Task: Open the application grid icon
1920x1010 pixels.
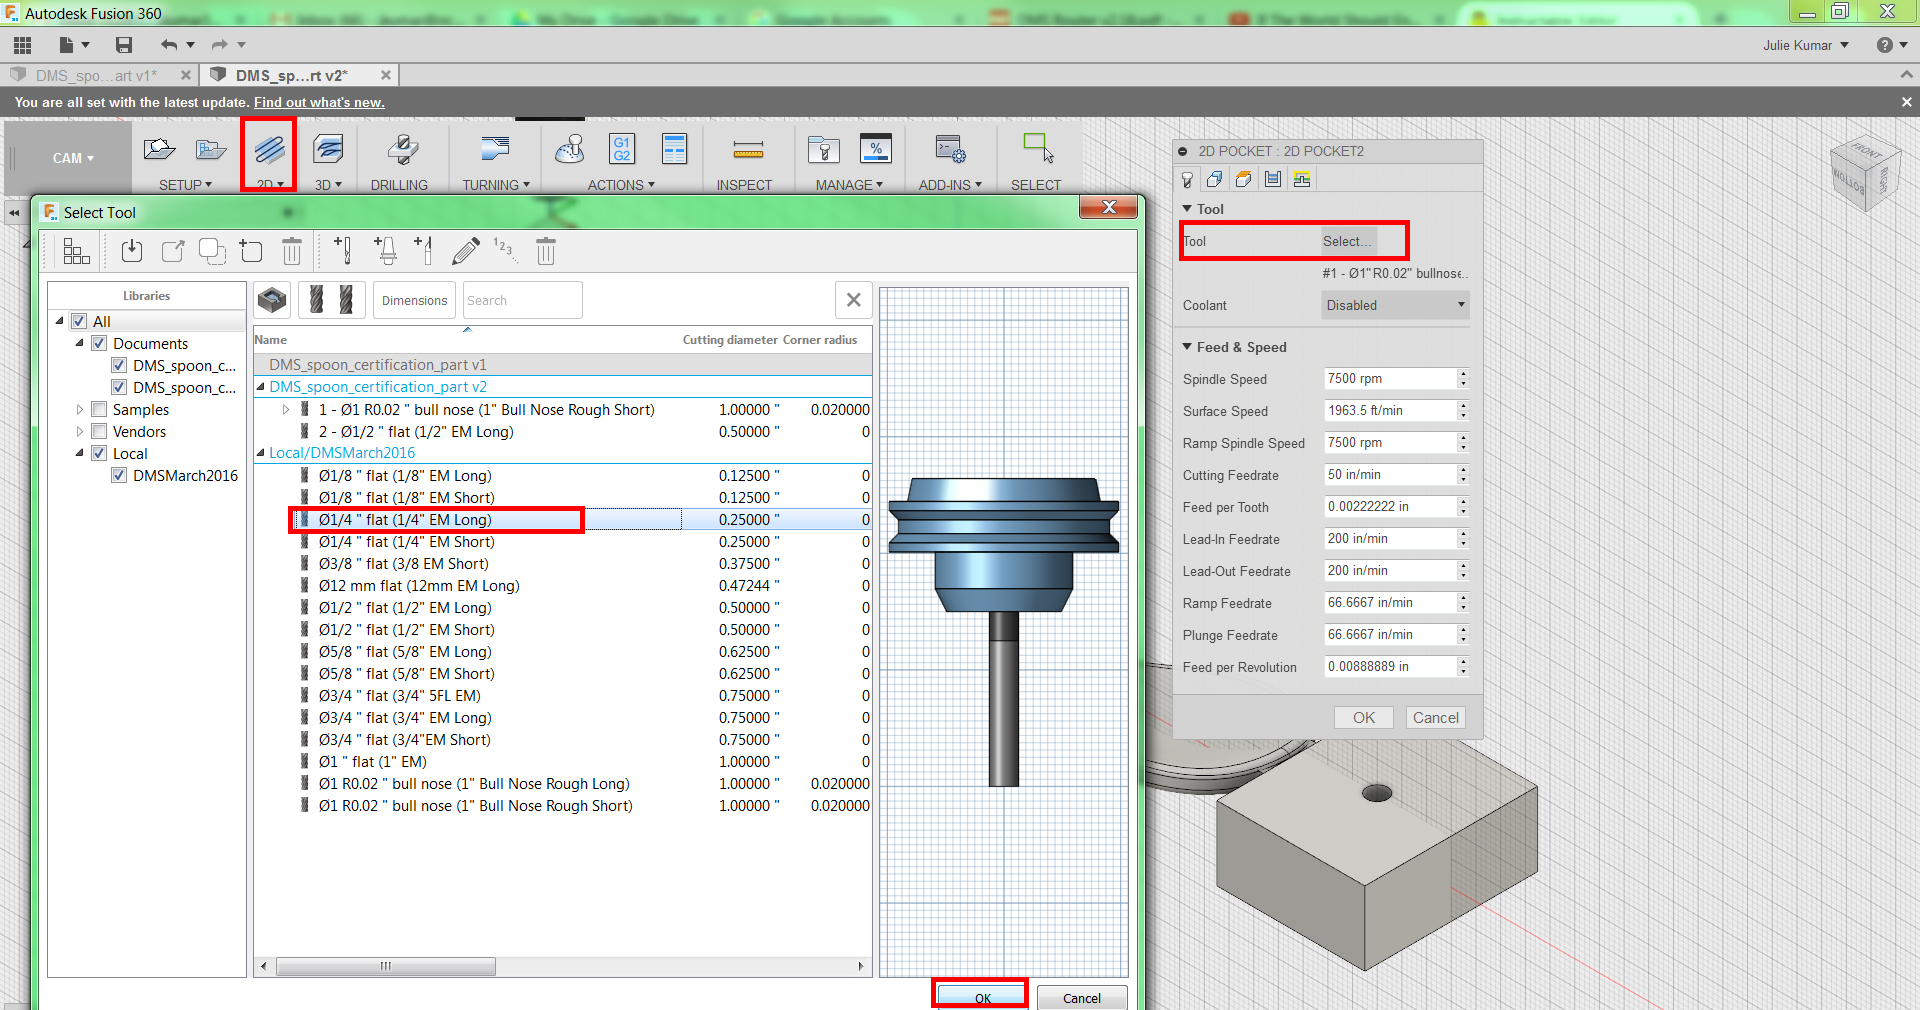Action: tap(22, 45)
